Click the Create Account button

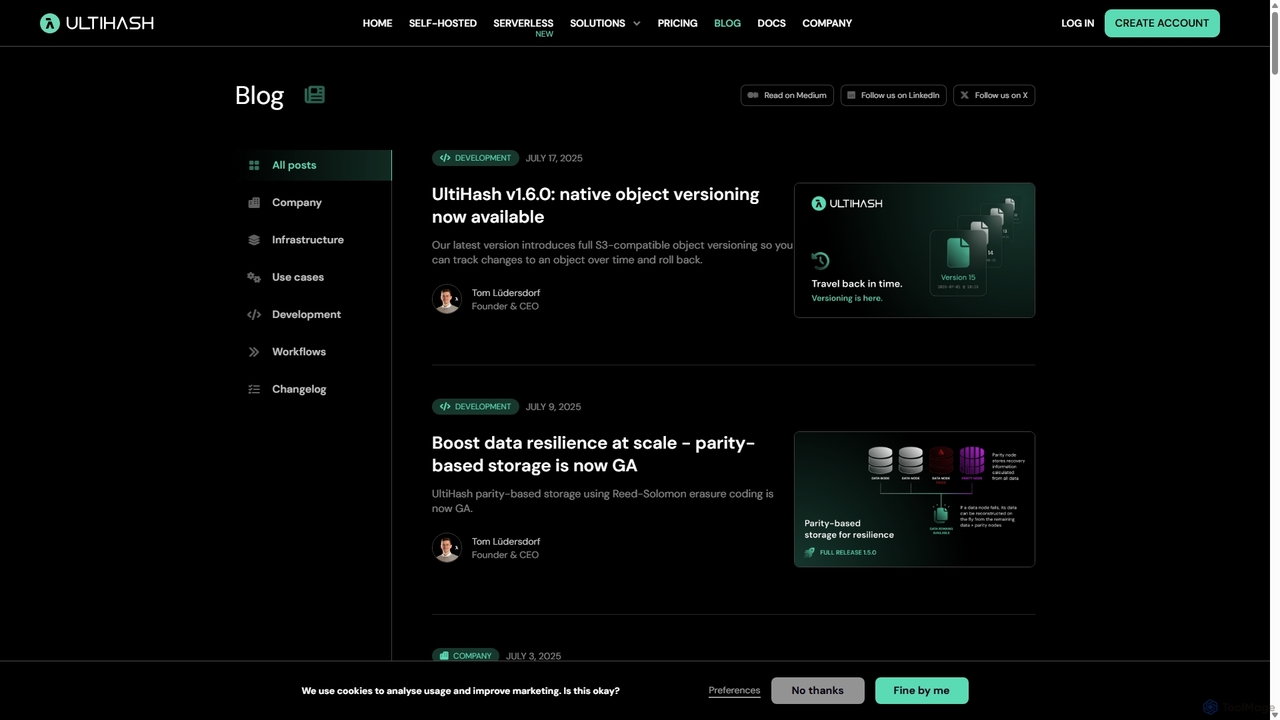(1162, 23)
